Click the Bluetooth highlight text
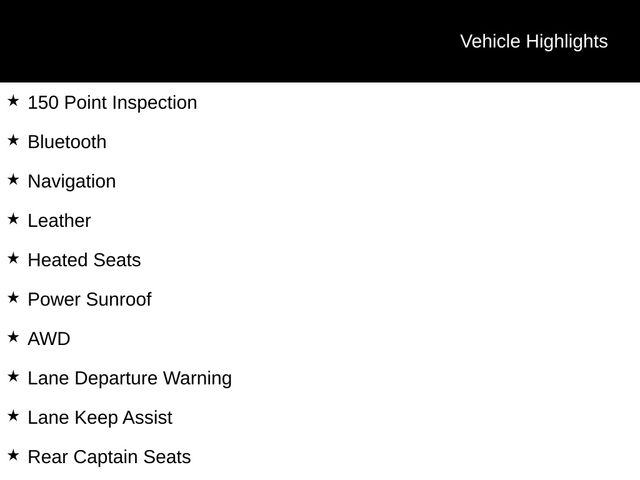 click(x=67, y=142)
